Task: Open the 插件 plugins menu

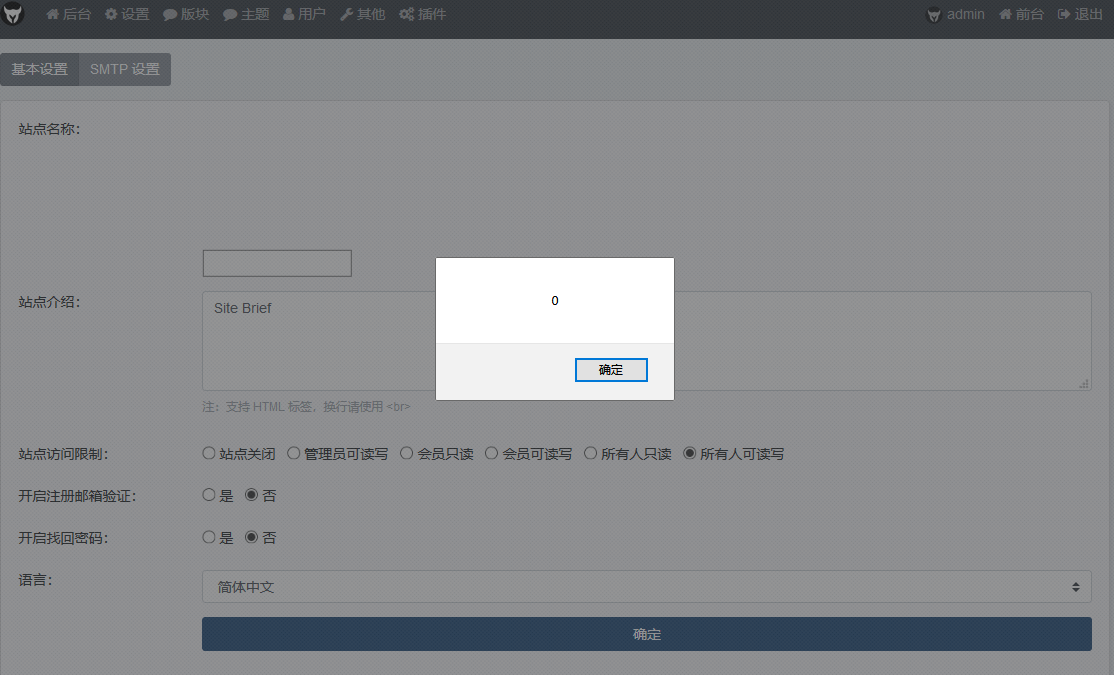Action: click(422, 14)
